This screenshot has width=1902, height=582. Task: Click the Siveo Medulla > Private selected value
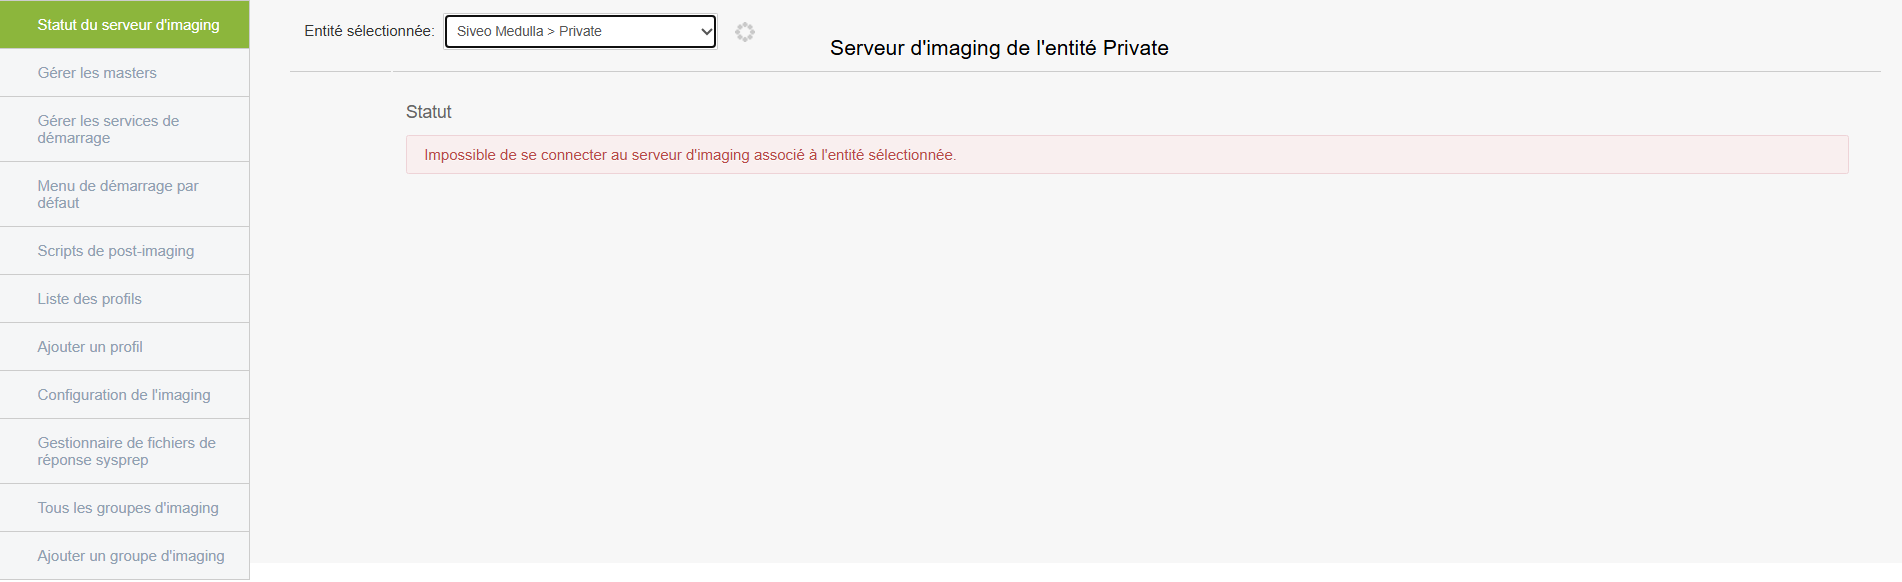tap(529, 31)
